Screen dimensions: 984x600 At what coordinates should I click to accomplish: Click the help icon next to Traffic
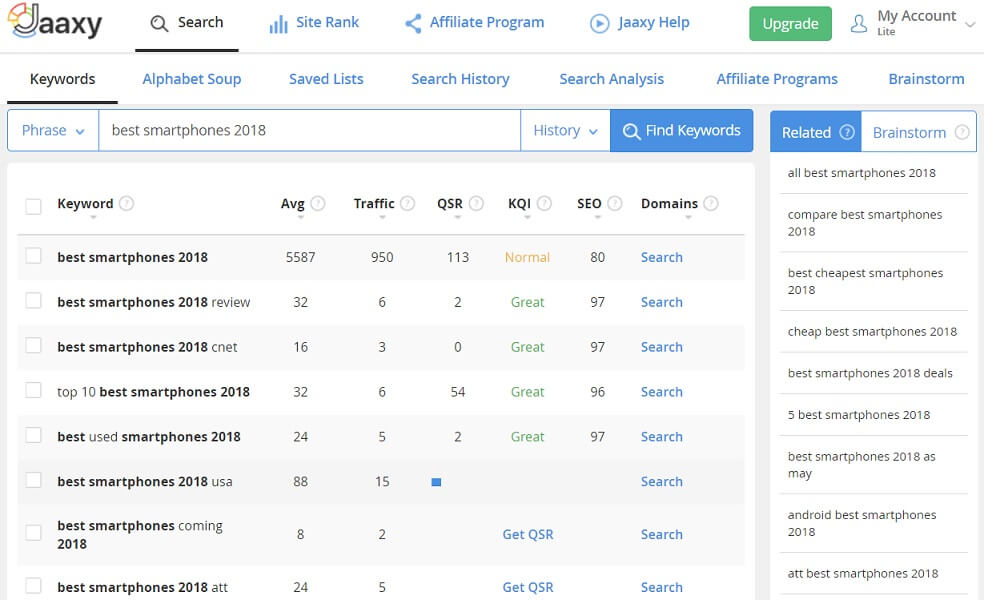(x=408, y=203)
